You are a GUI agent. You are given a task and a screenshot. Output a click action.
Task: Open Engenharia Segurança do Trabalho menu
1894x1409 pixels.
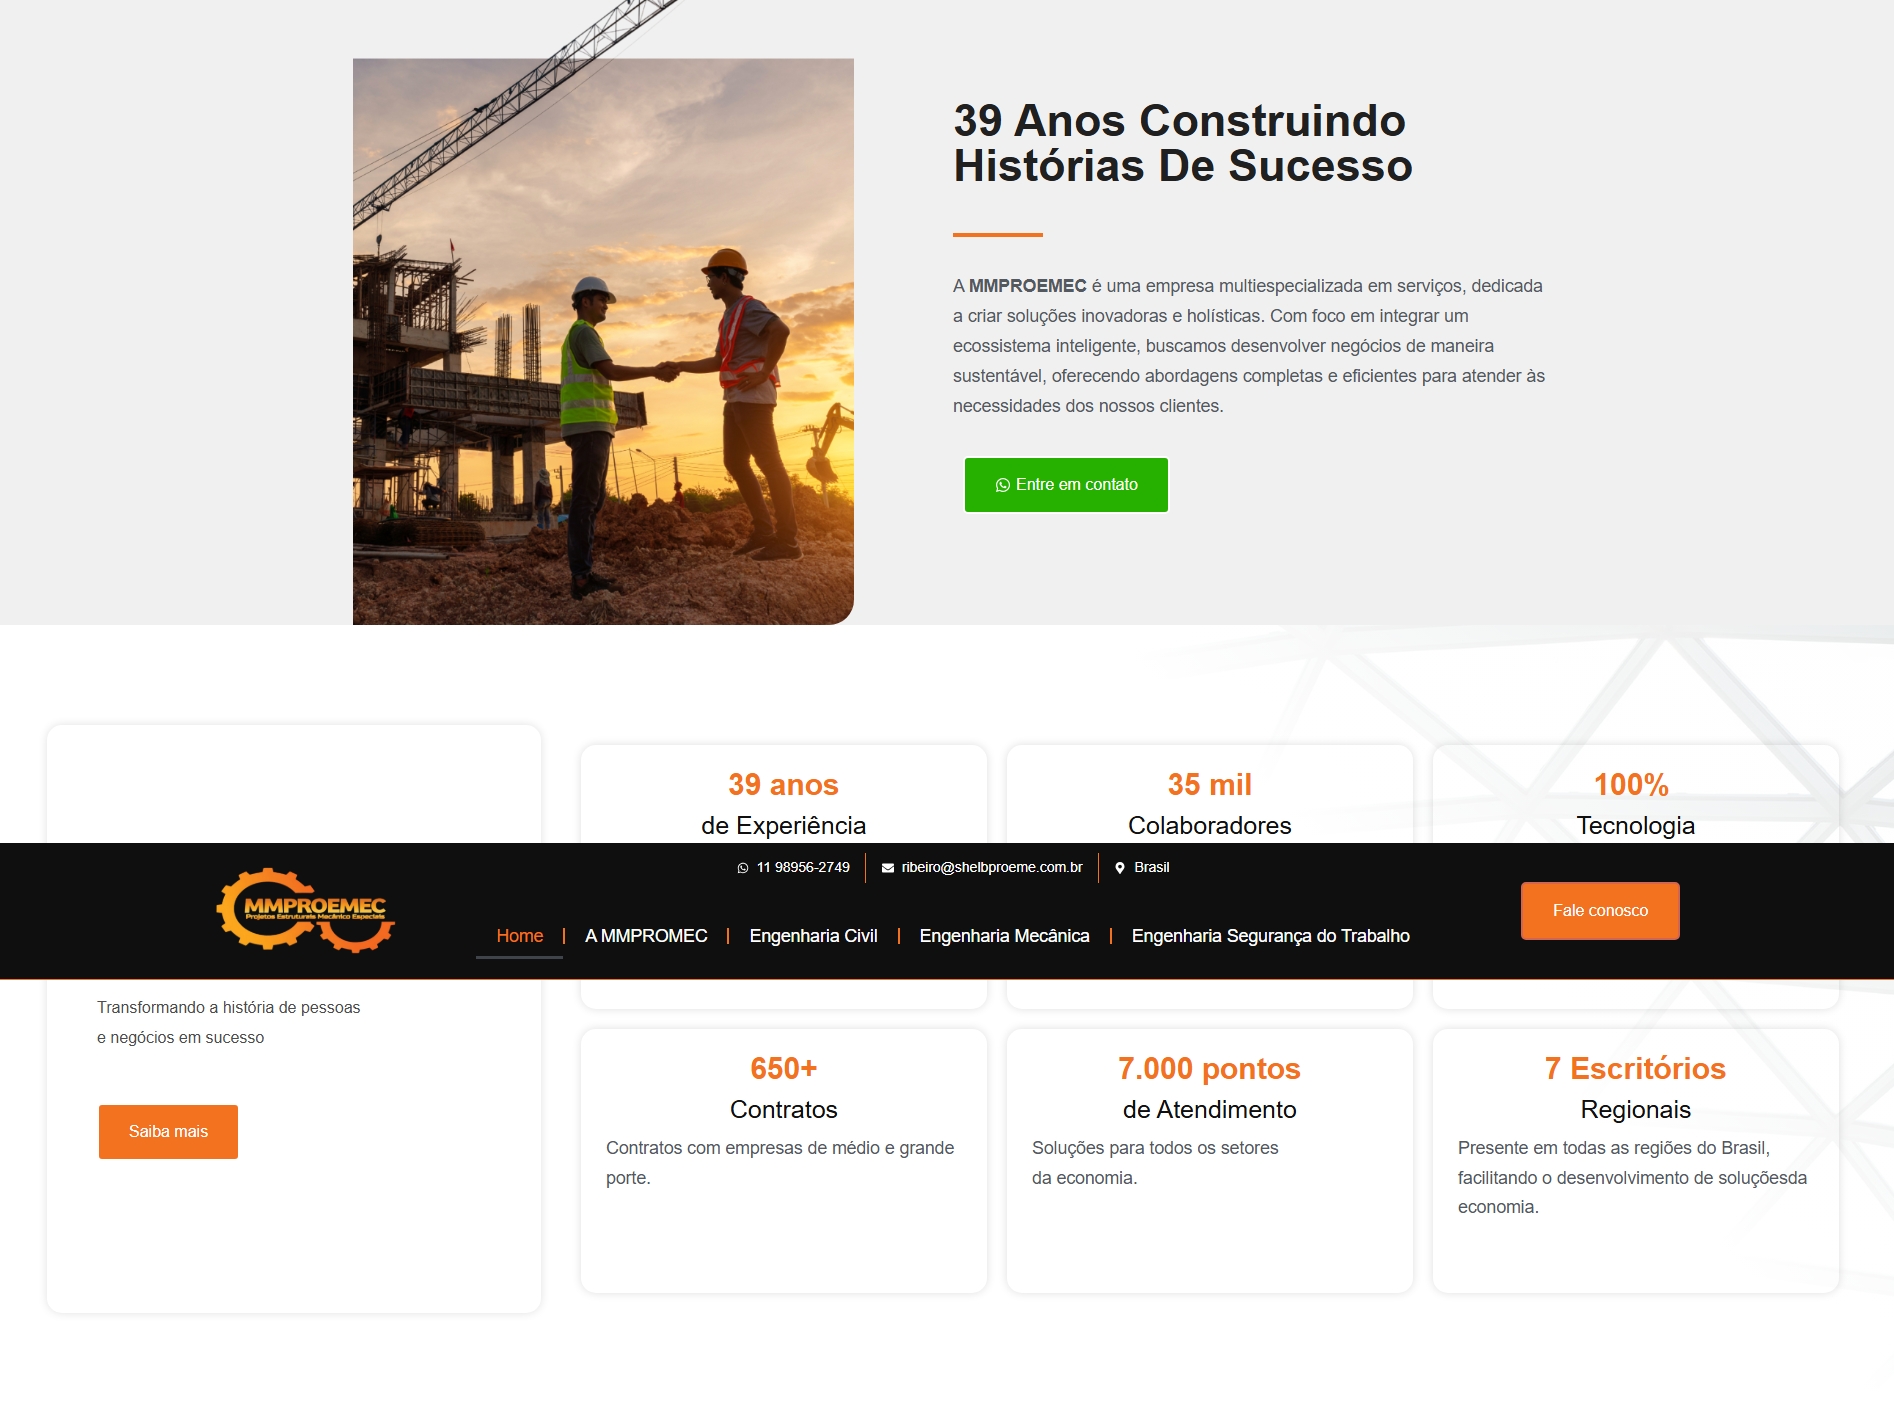pos(1270,936)
